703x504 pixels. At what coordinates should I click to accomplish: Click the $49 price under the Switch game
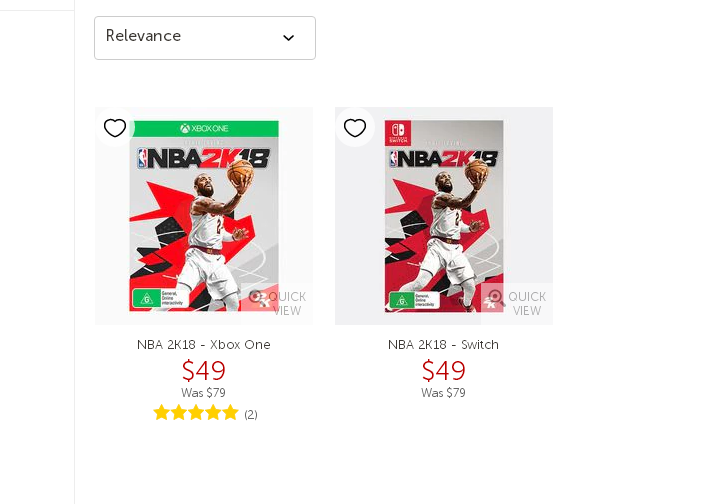tap(443, 370)
